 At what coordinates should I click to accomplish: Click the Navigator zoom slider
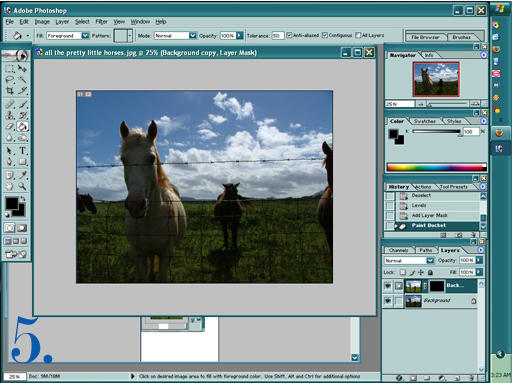tap(448, 104)
